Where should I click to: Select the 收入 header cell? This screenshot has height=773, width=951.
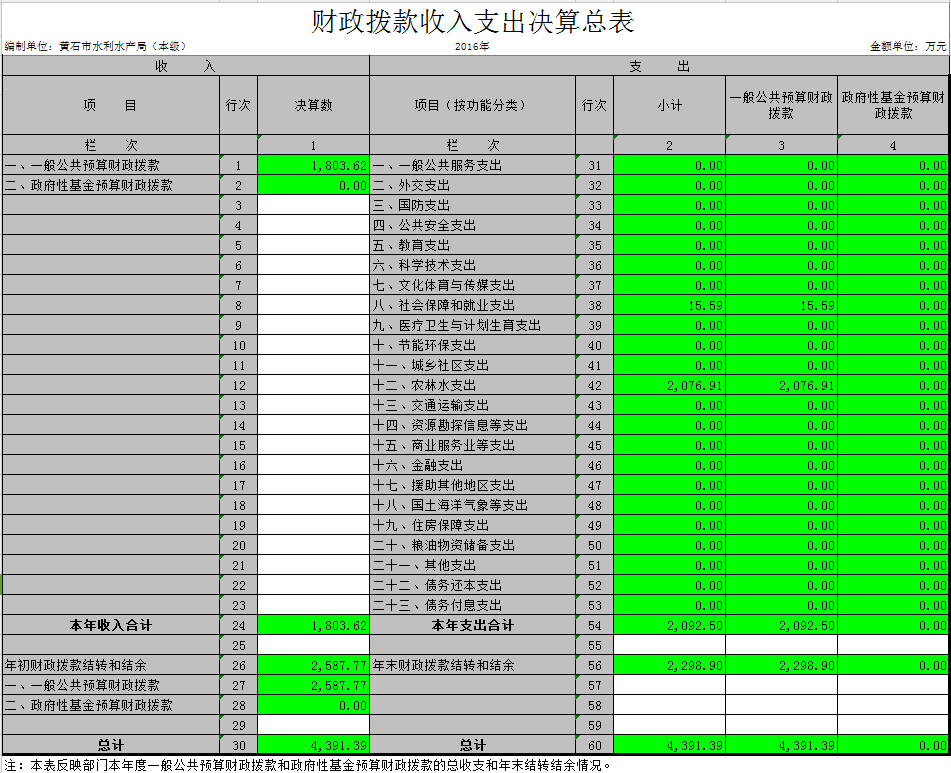(186, 66)
